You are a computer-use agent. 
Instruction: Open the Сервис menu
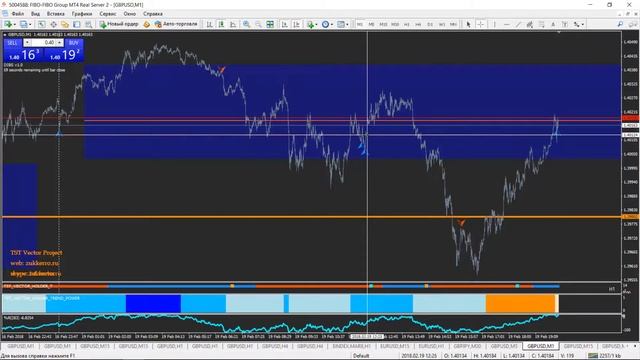click(108, 14)
